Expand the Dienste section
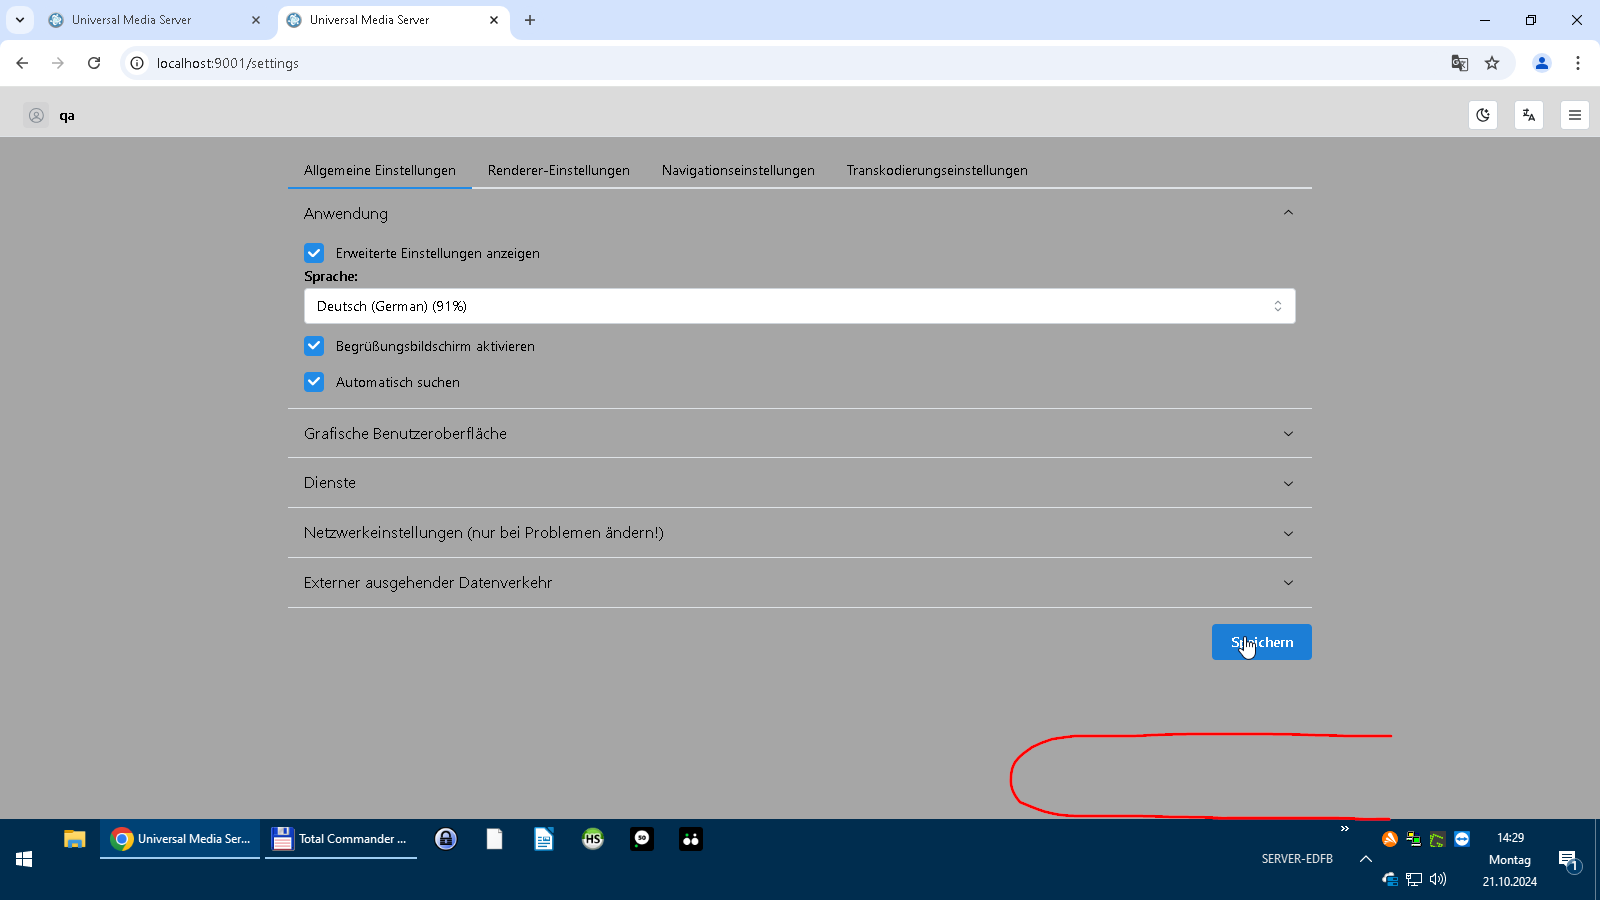 point(800,483)
